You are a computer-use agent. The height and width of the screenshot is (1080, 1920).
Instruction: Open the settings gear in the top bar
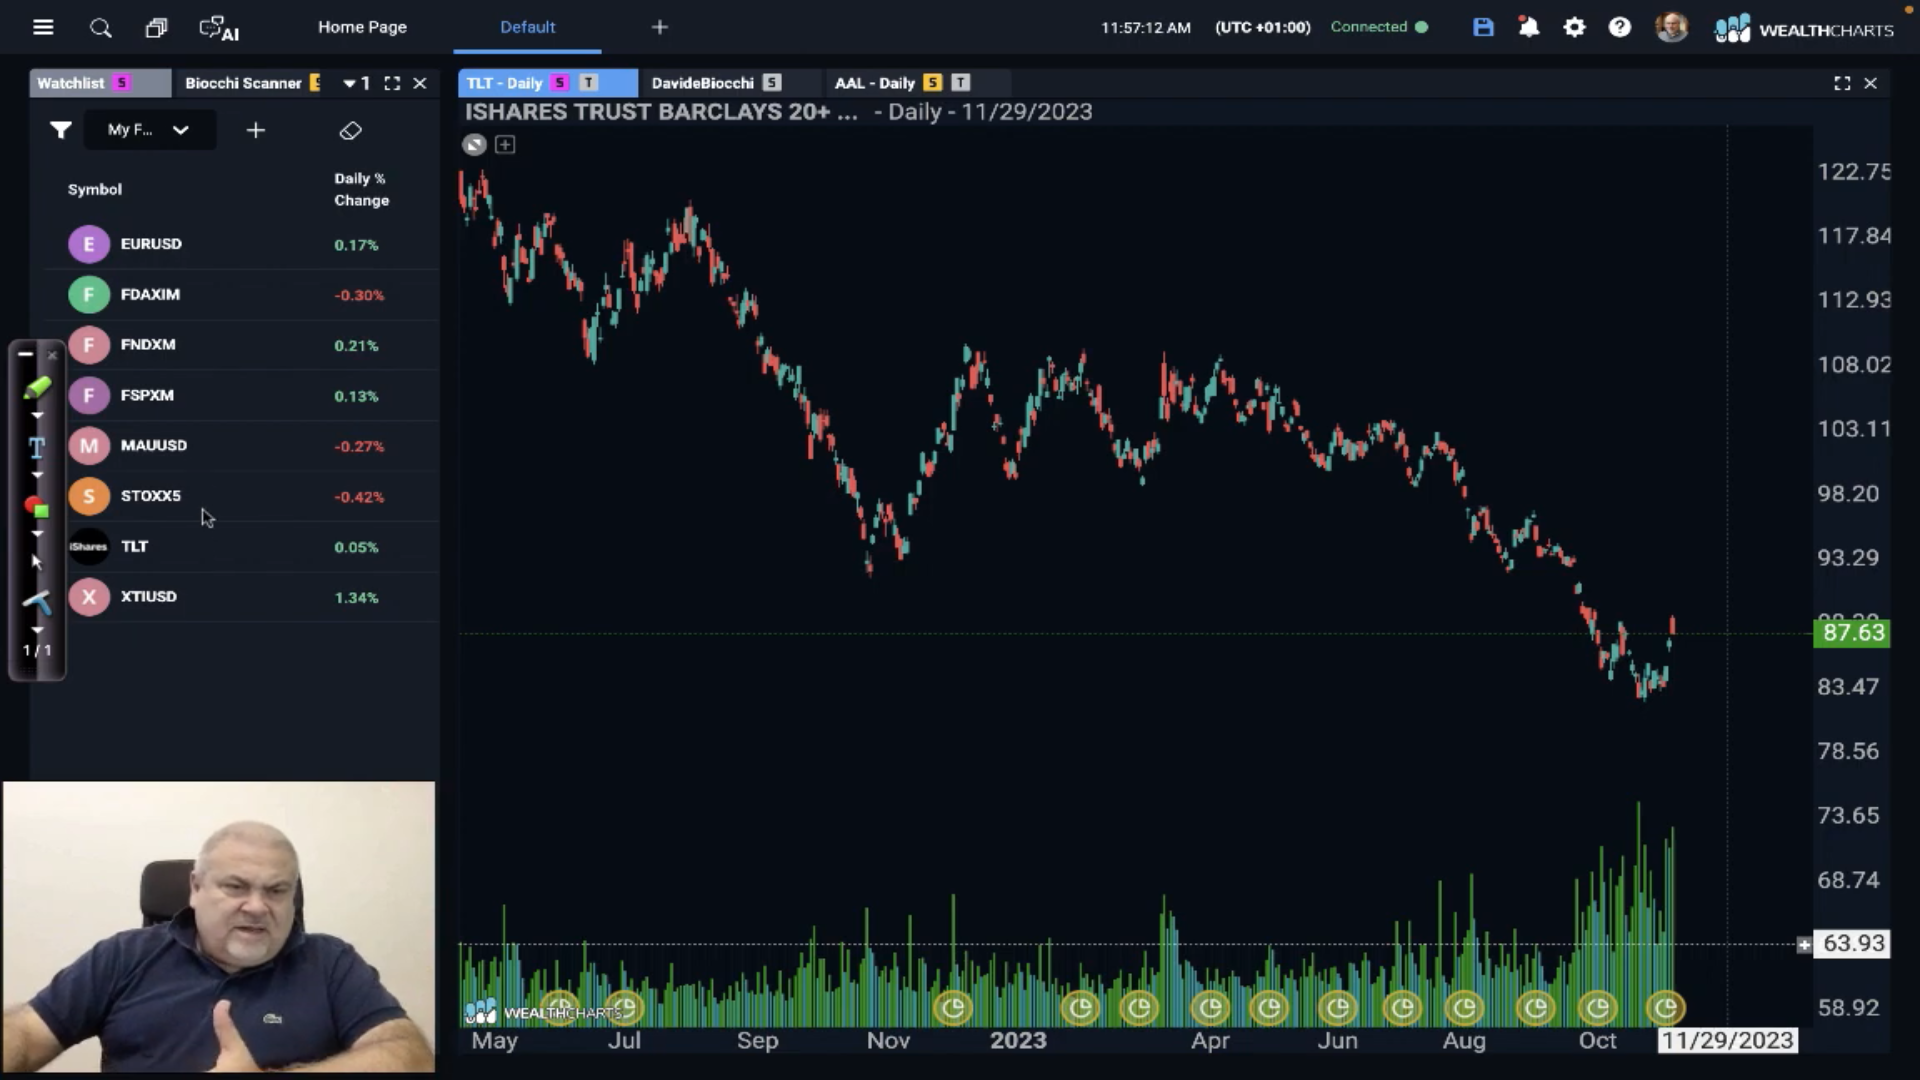(1574, 27)
